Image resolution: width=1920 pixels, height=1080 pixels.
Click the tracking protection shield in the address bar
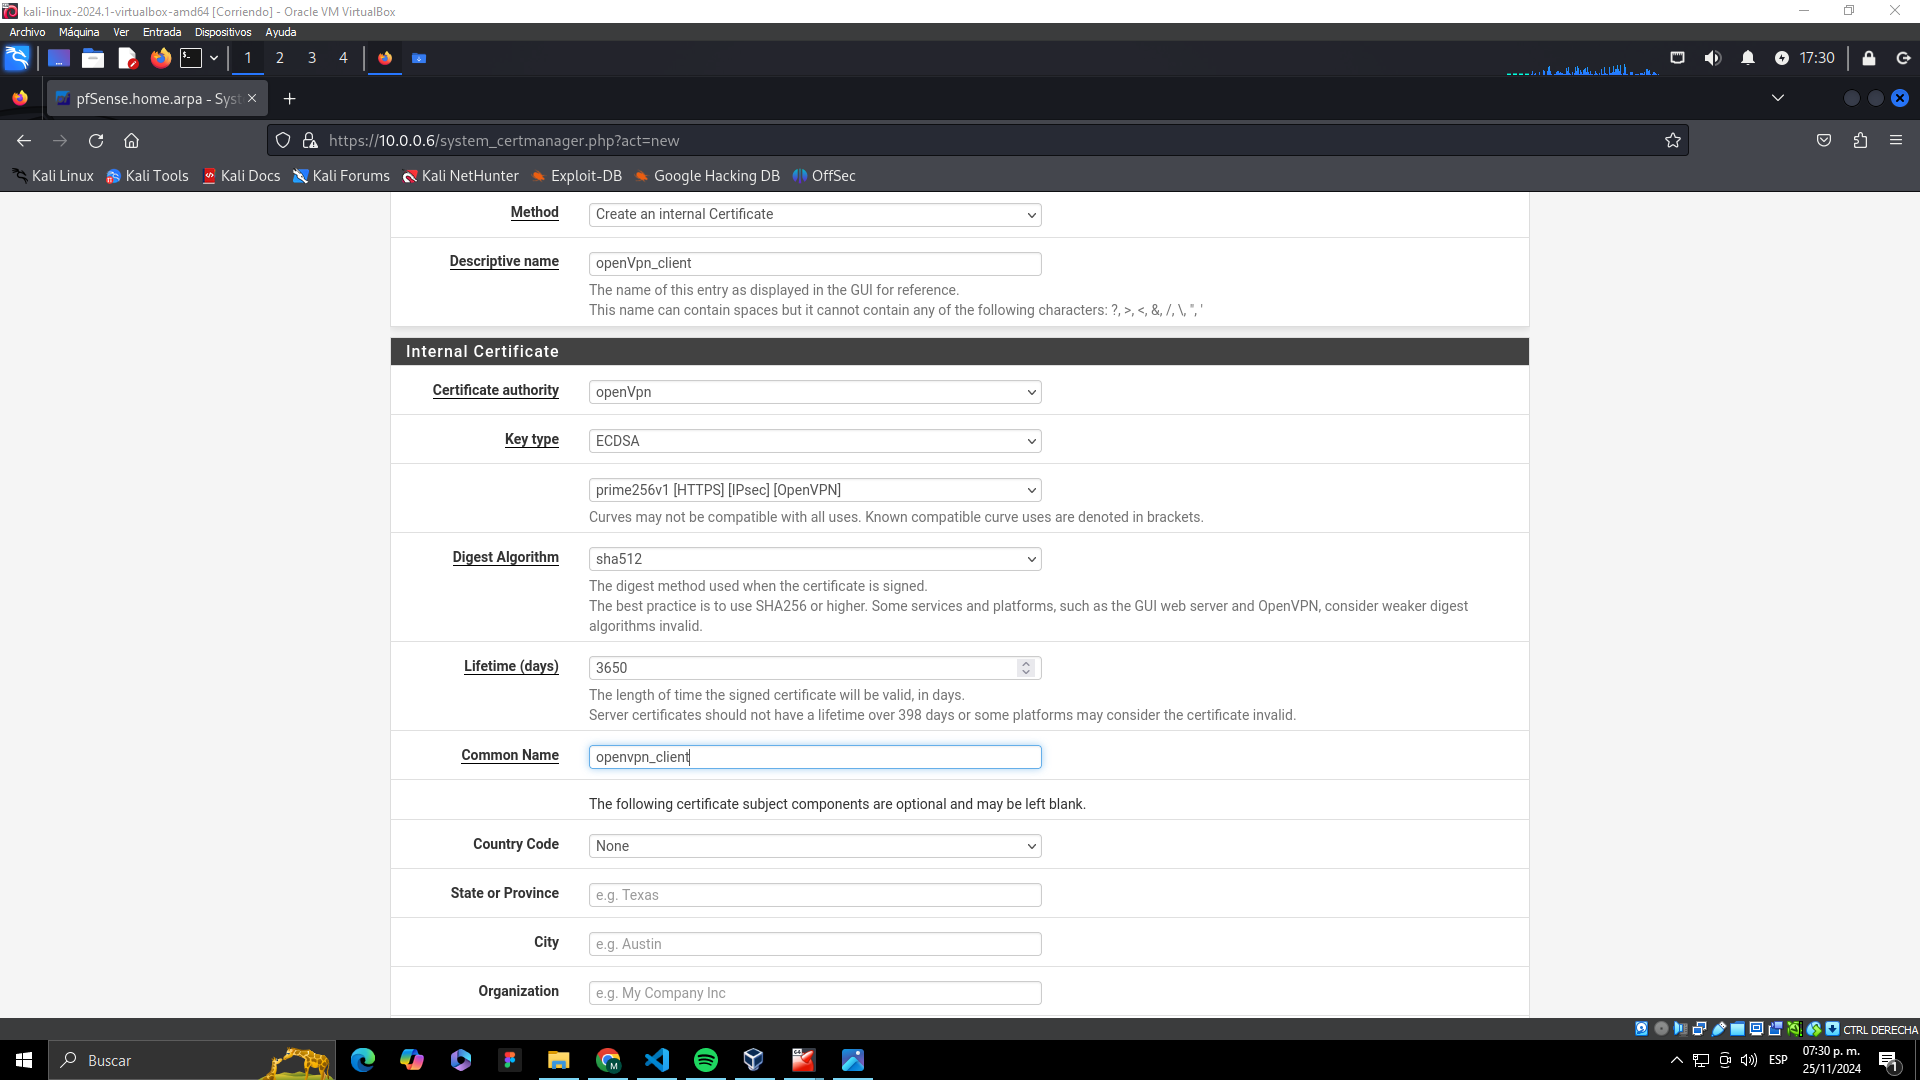[x=282, y=140]
